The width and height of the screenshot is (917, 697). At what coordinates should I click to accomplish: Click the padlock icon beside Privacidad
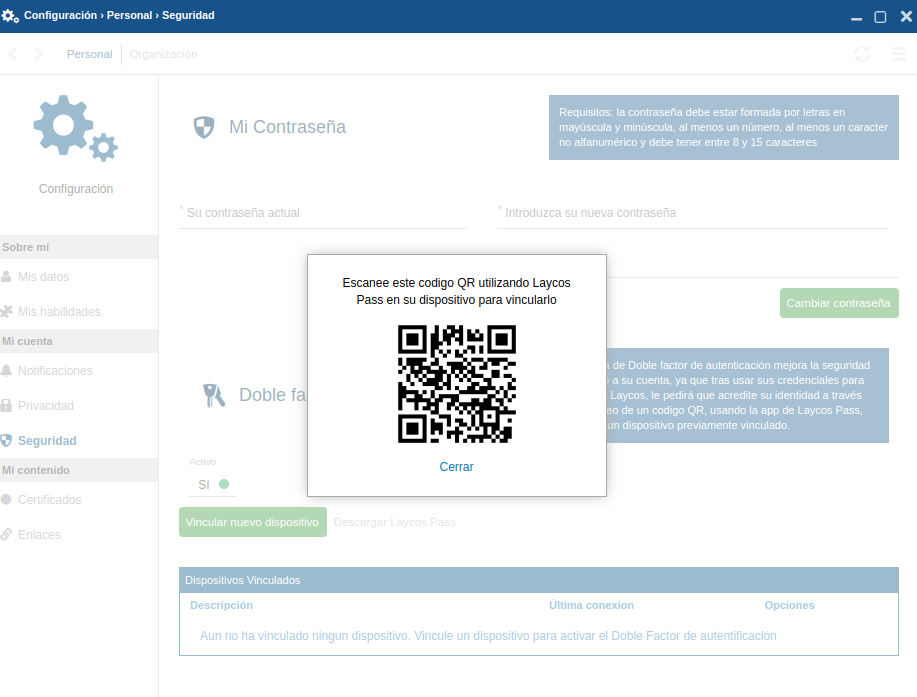tap(6, 405)
